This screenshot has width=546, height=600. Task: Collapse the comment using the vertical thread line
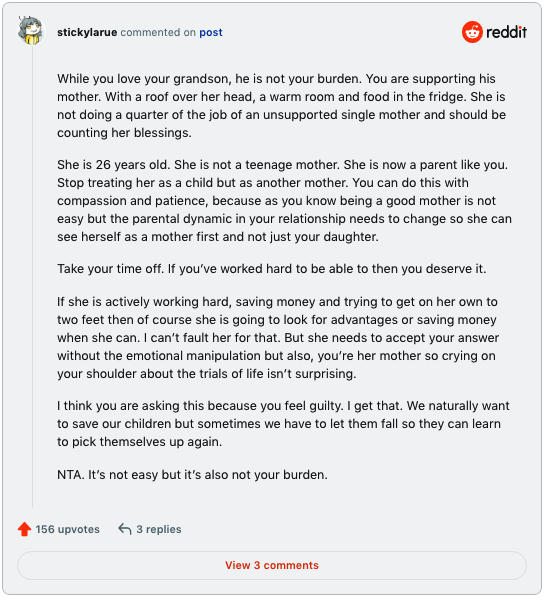(x=33, y=278)
